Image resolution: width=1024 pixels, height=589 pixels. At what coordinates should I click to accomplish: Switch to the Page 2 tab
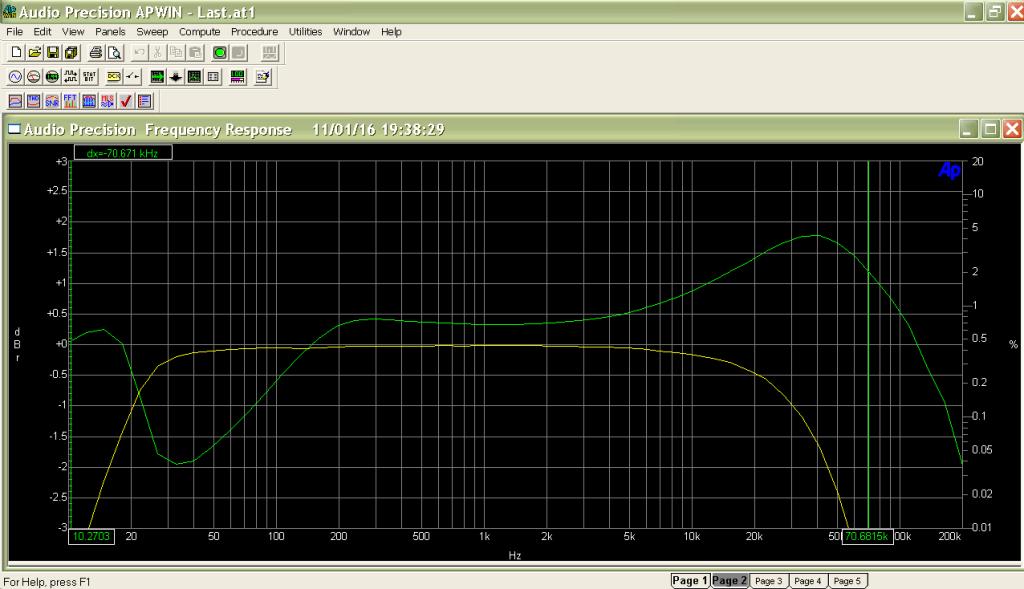click(729, 581)
